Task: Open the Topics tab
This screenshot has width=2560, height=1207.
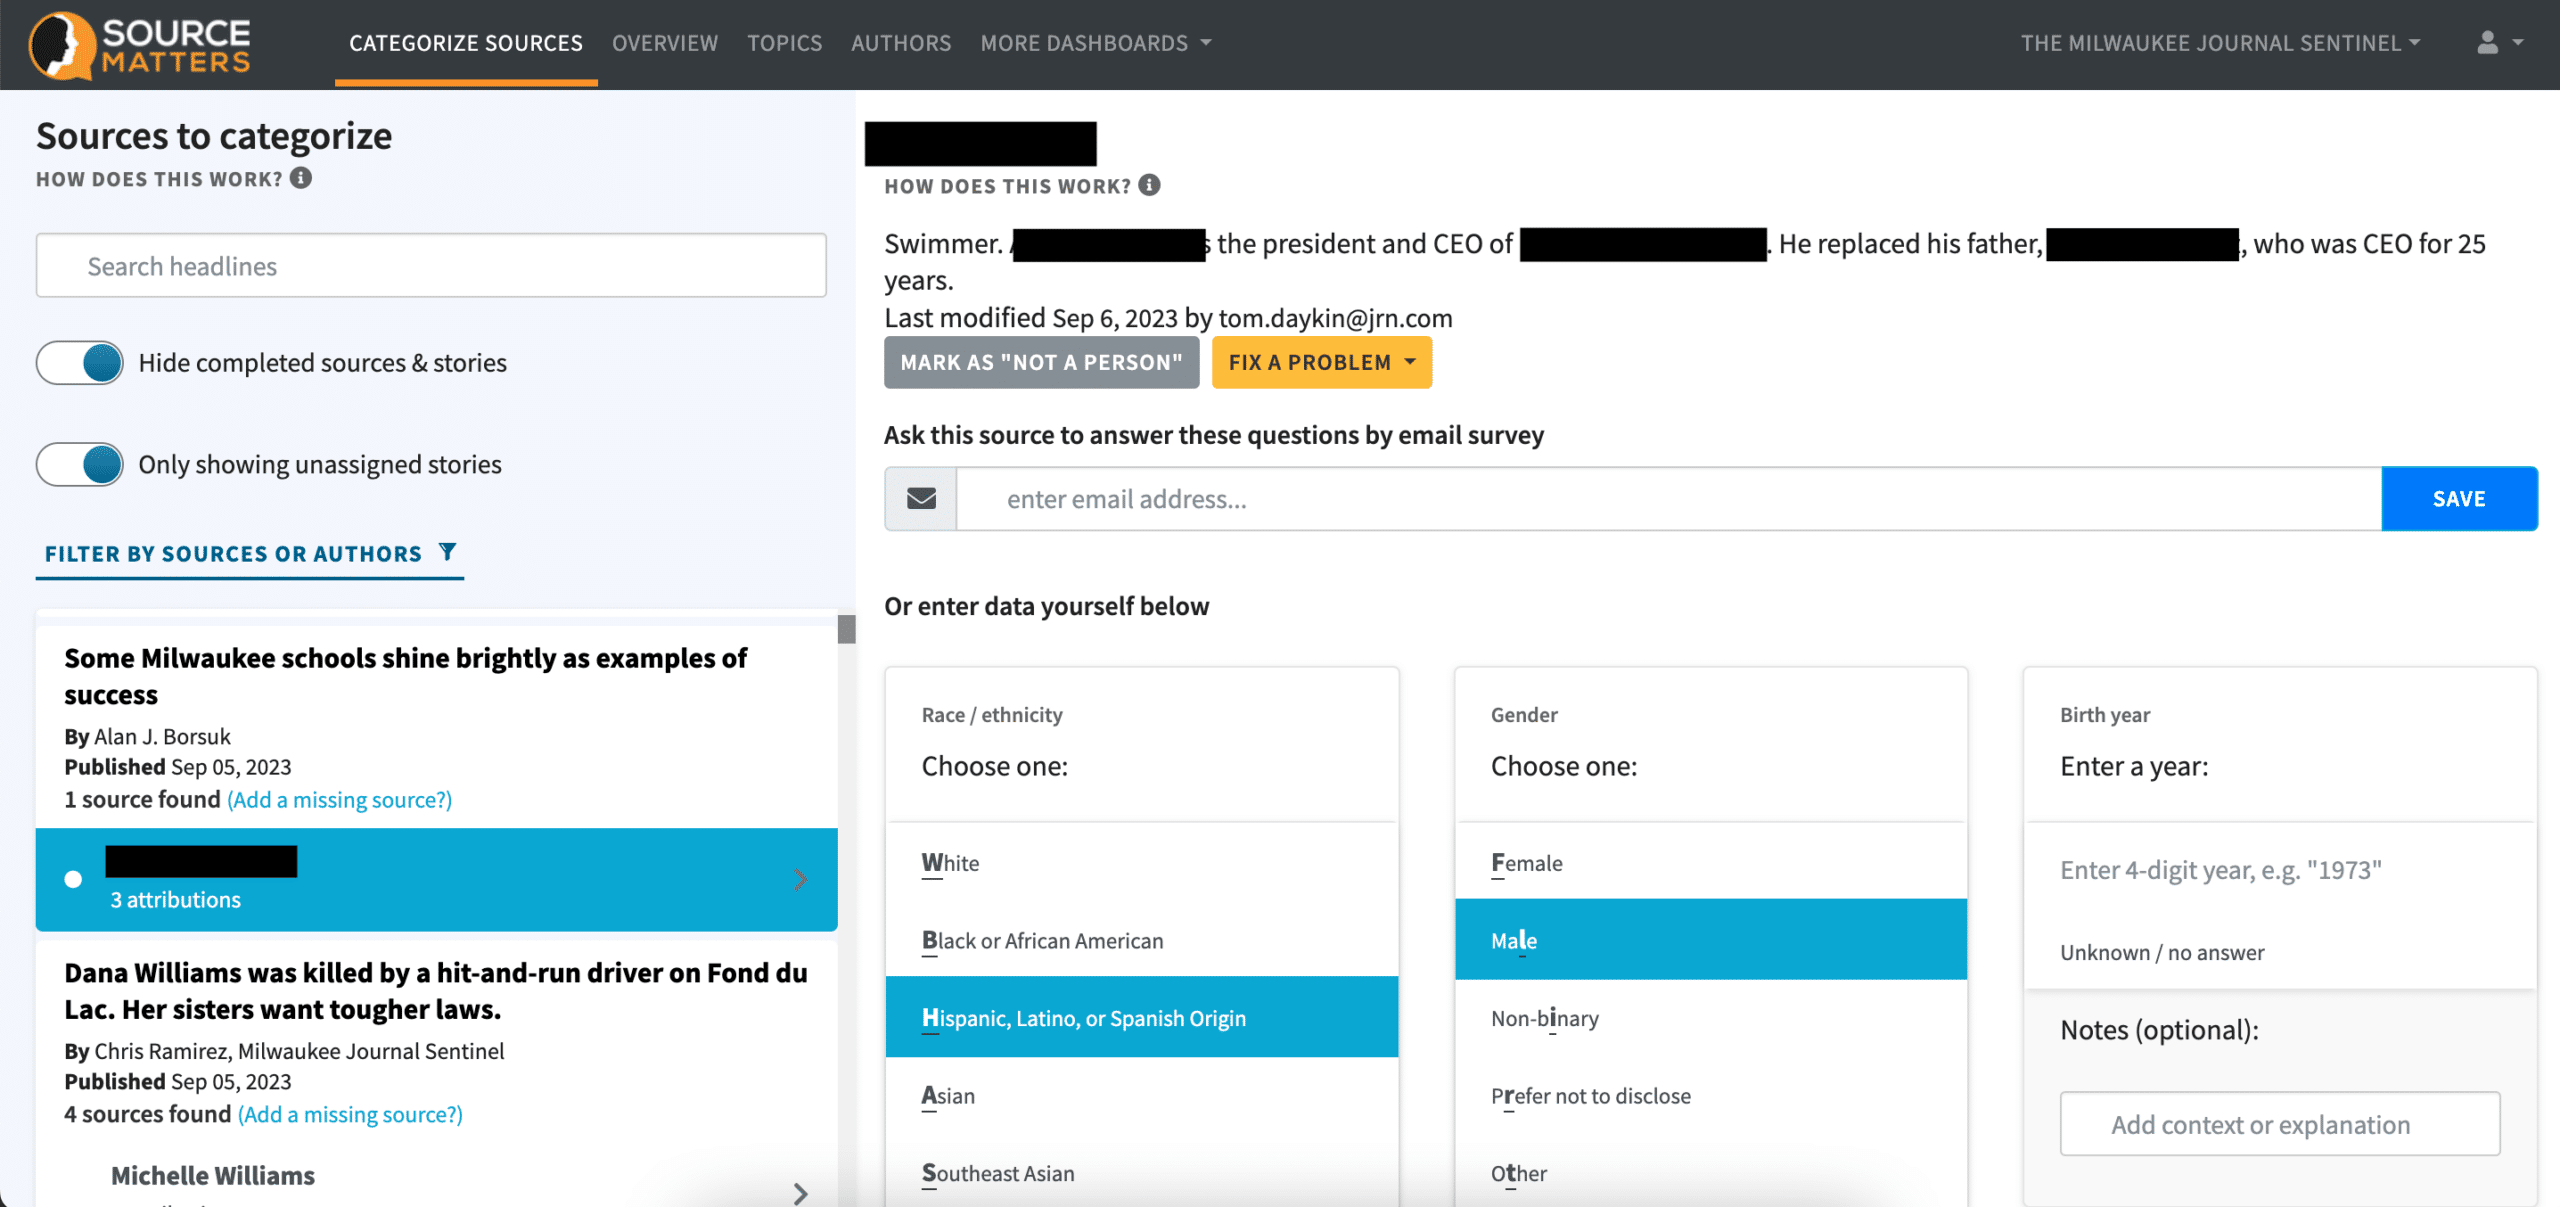Action: pos(784,43)
